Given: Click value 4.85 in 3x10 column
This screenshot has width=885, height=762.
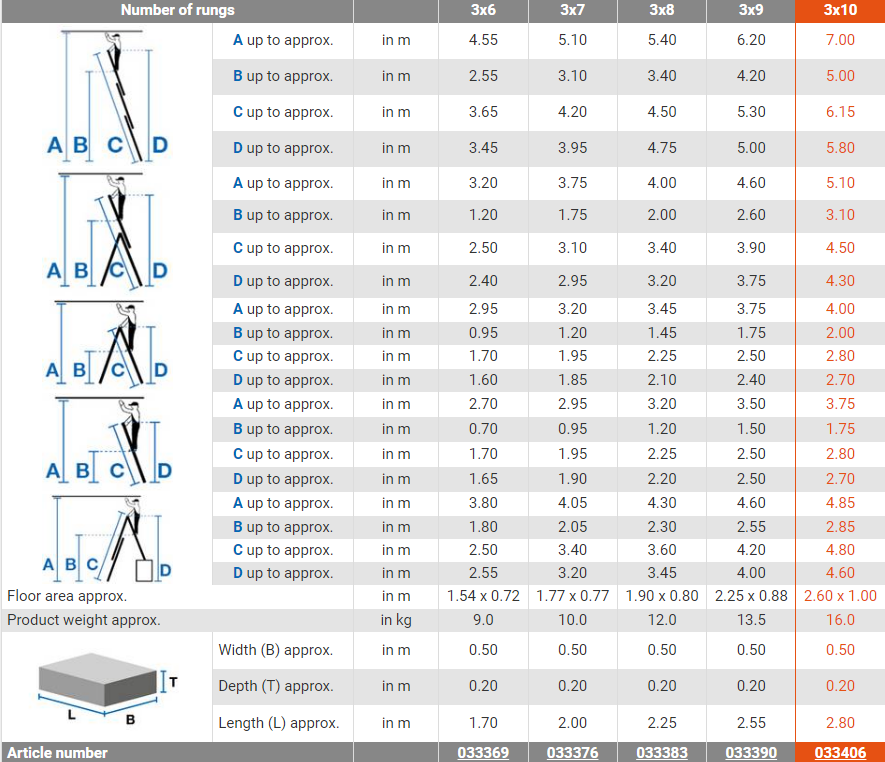Looking at the screenshot, I should [x=840, y=503].
